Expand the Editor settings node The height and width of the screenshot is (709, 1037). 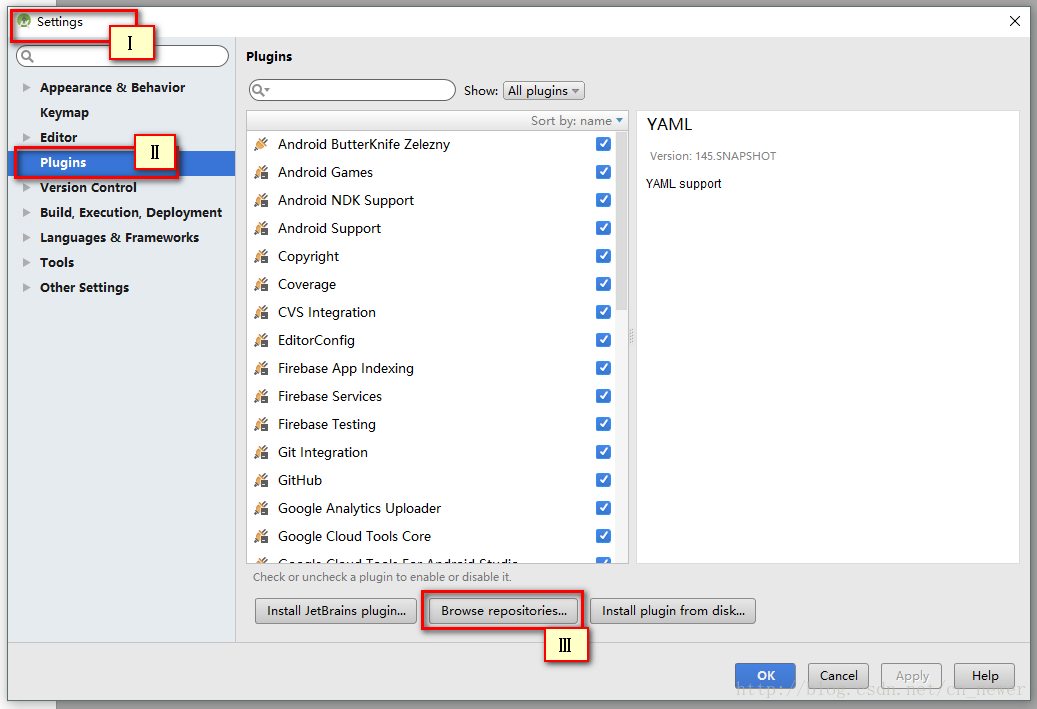point(26,138)
